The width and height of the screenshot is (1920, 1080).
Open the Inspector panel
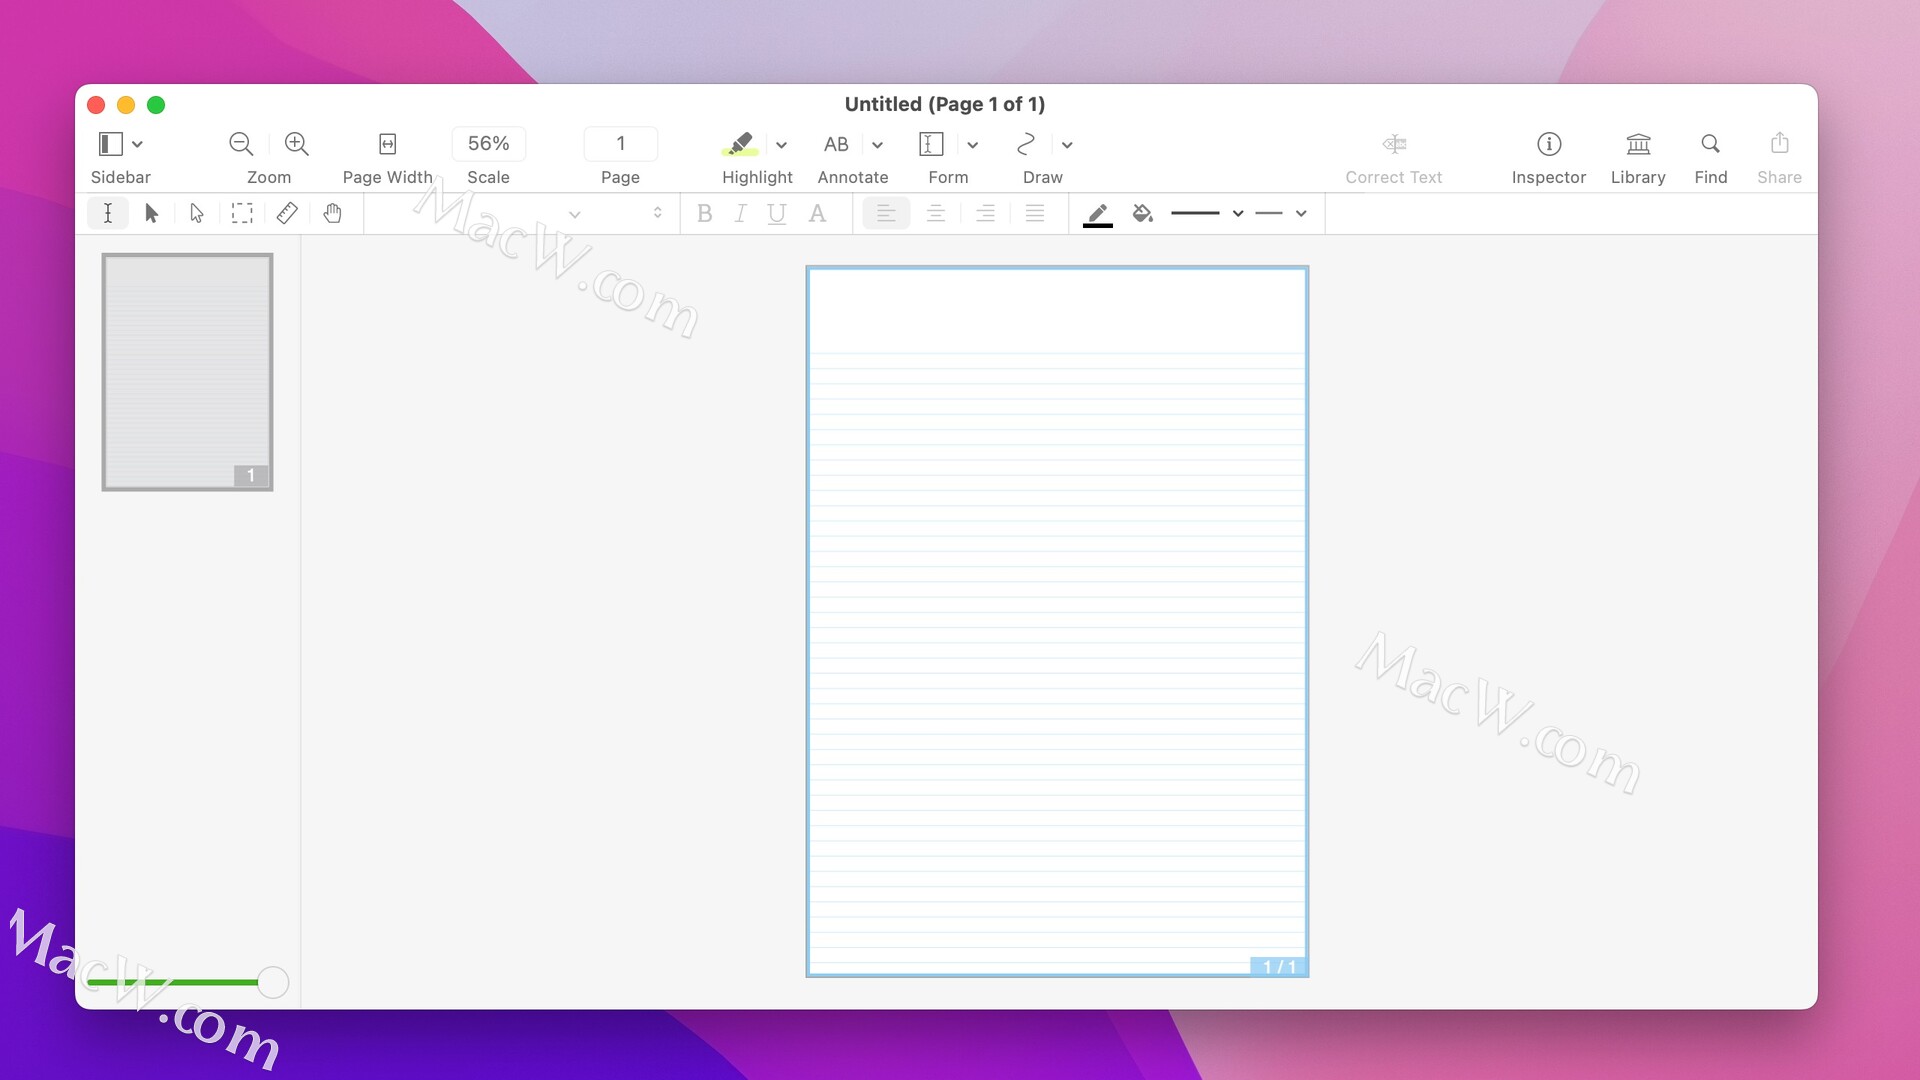click(1549, 144)
